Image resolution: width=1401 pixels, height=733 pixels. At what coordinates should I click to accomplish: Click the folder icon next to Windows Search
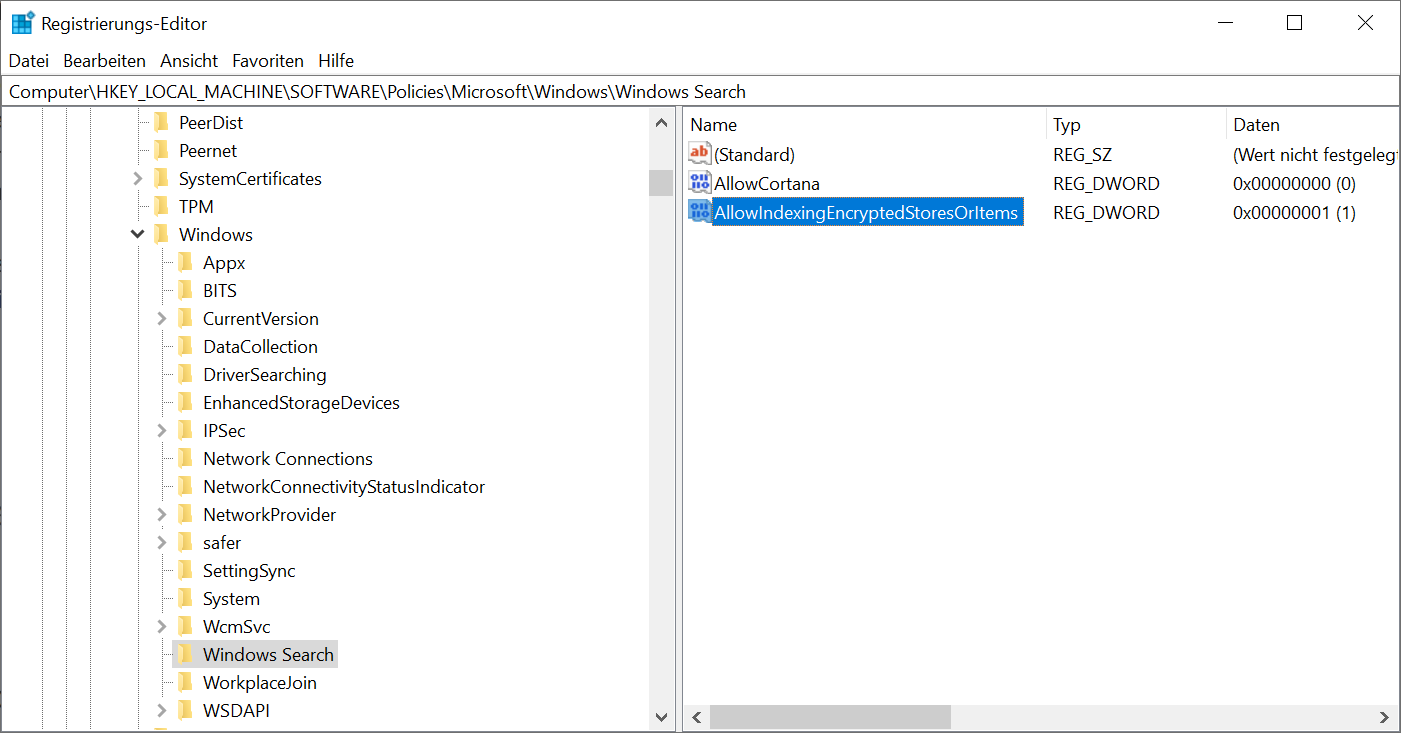point(185,655)
